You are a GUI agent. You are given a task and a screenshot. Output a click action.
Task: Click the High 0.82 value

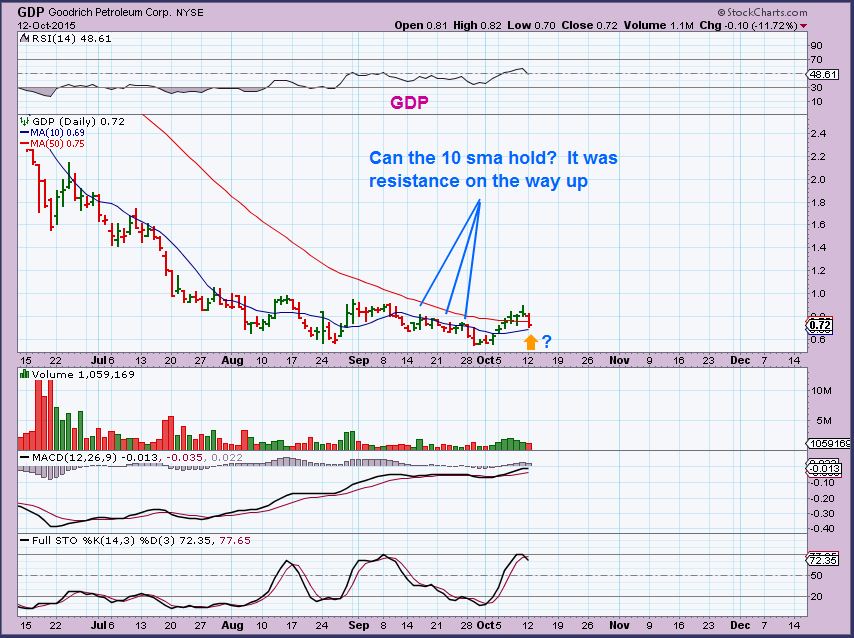[477, 26]
